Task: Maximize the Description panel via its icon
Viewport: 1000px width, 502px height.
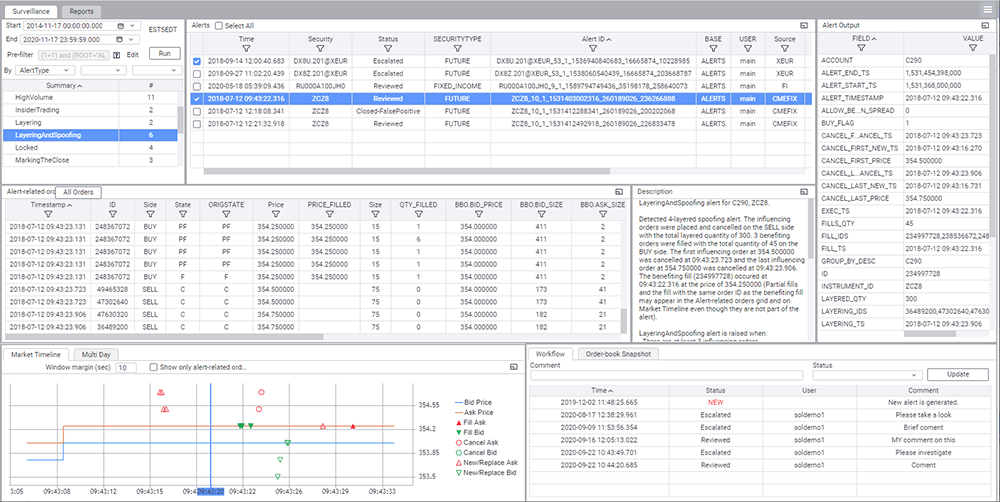Action: [x=803, y=191]
